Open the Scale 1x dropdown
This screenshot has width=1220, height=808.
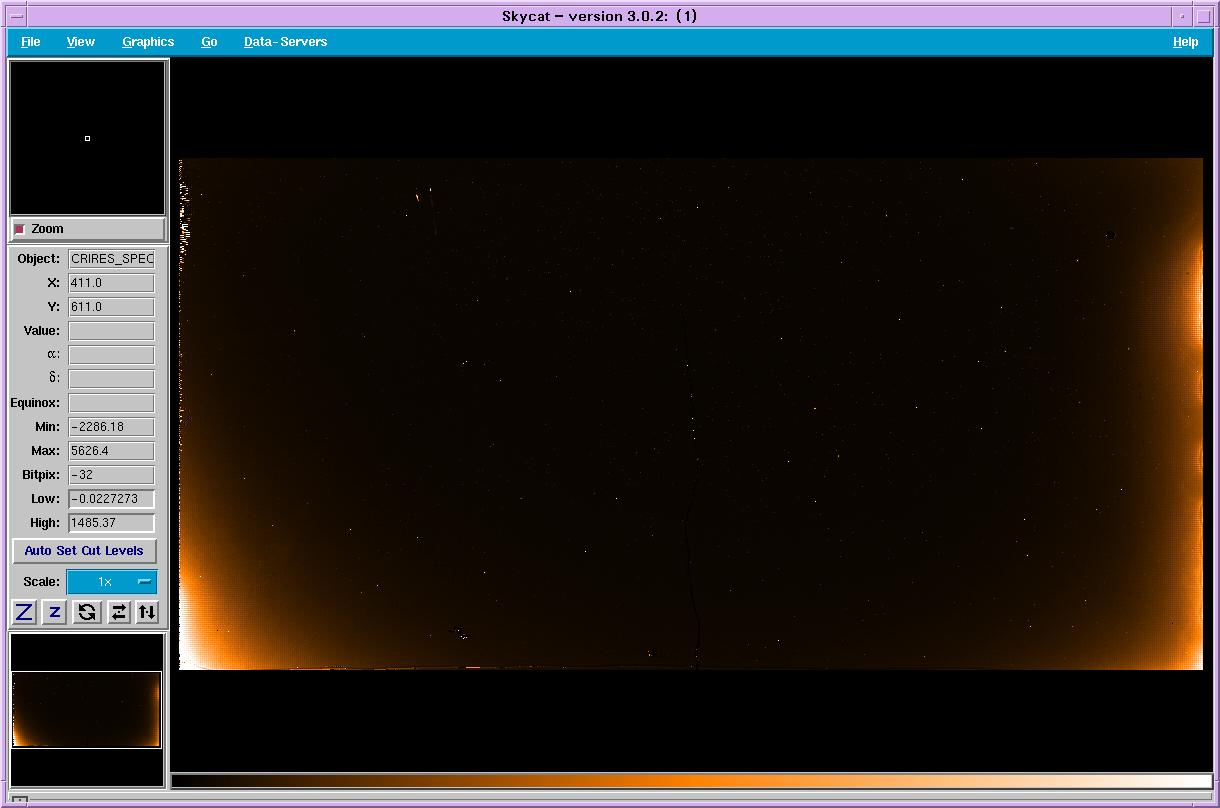[x=112, y=582]
